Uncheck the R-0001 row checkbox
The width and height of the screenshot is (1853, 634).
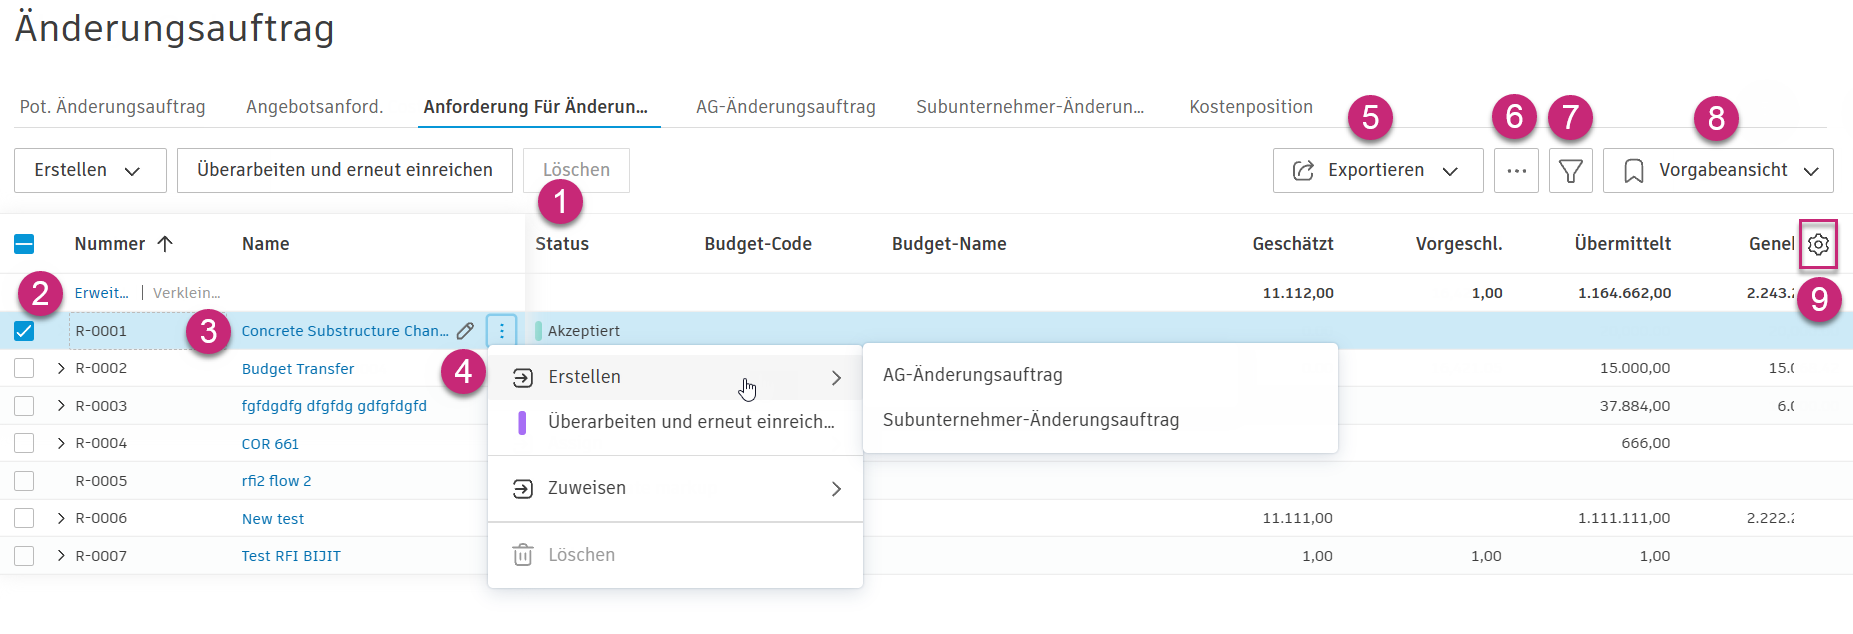tap(24, 331)
